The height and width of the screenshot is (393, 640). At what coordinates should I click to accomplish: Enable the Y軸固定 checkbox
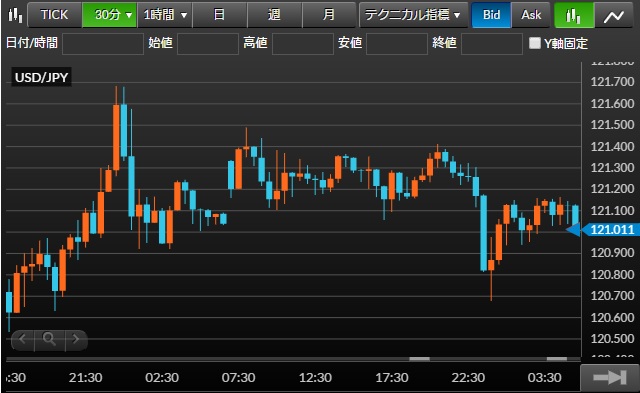point(534,43)
